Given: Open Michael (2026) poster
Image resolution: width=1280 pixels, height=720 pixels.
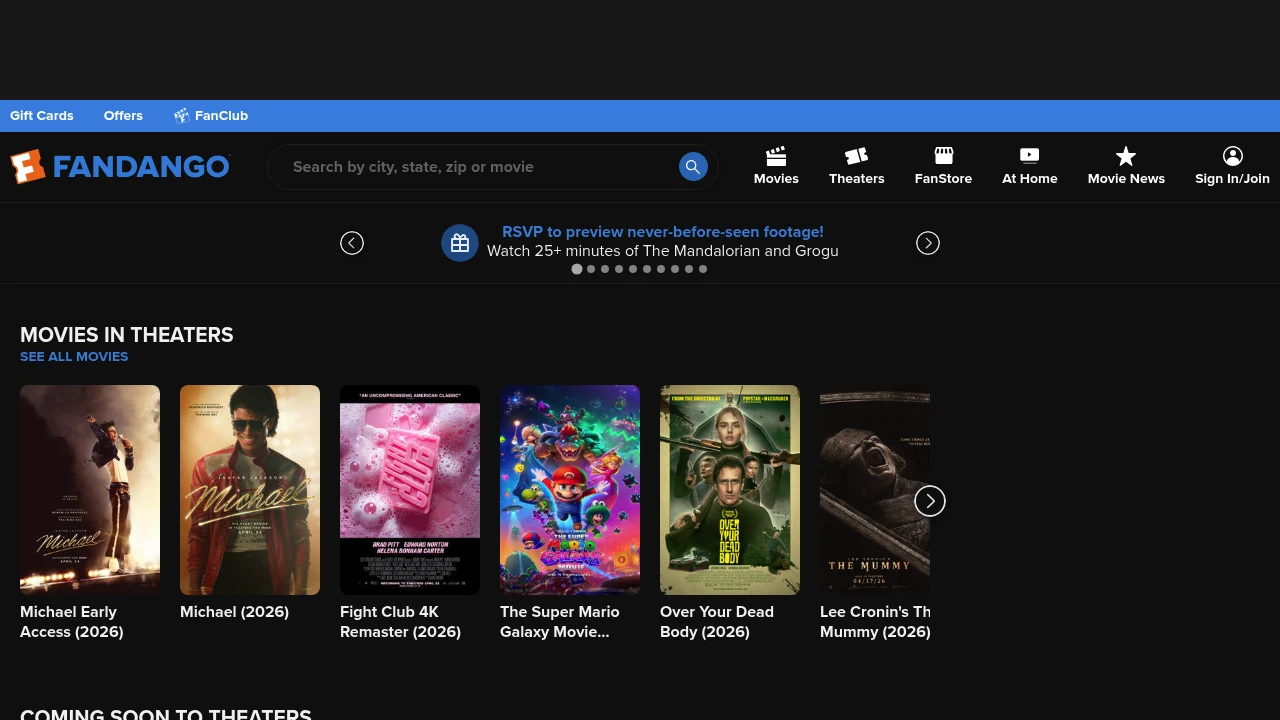Looking at the screenshot, I should pos(250,490).
